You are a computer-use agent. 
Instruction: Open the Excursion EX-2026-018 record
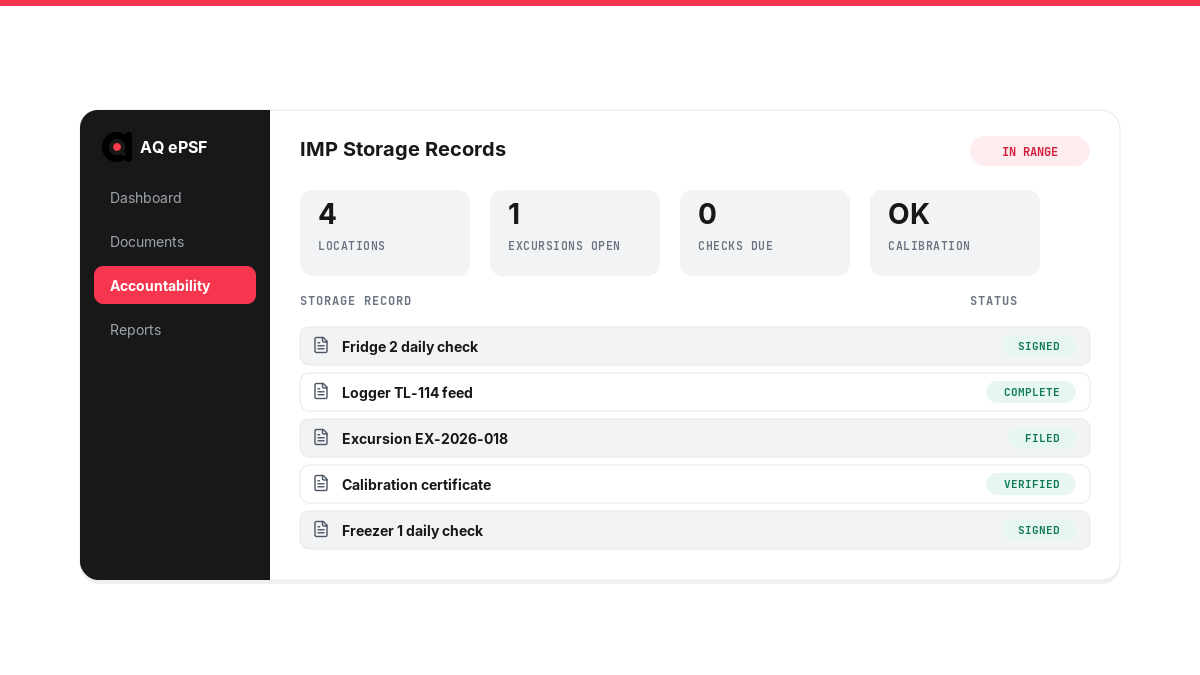[x=695, y=438]
